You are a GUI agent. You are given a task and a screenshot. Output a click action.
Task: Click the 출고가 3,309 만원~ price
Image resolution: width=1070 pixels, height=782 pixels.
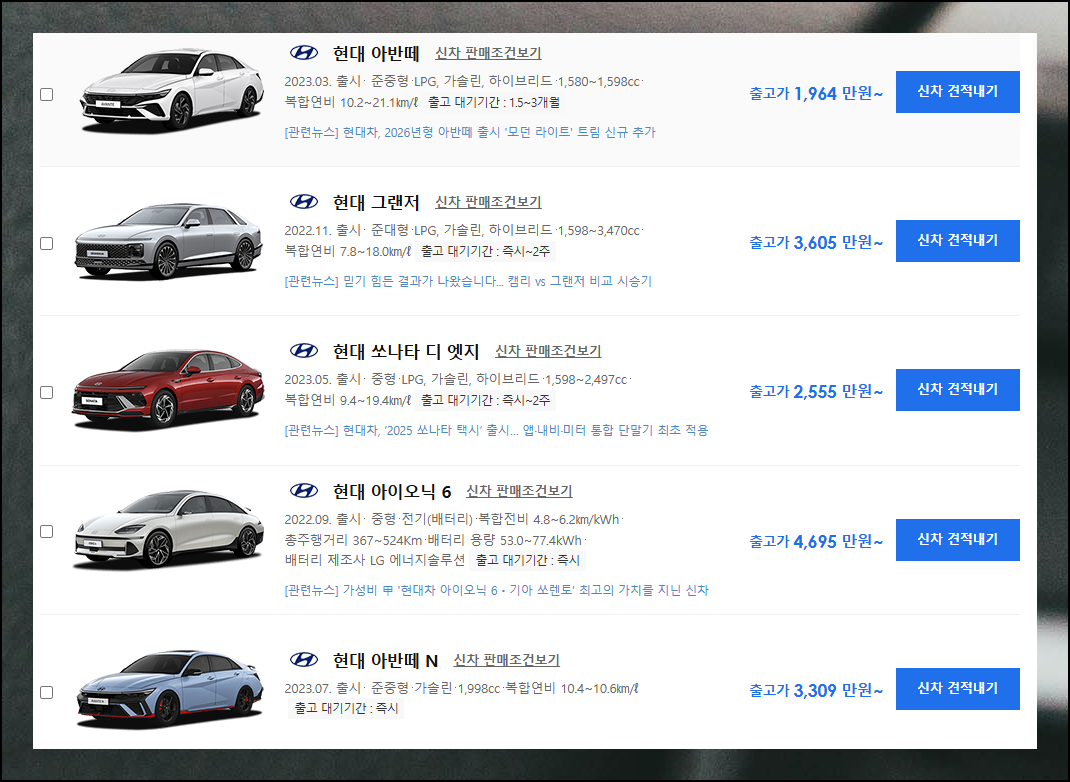point(816,690)
